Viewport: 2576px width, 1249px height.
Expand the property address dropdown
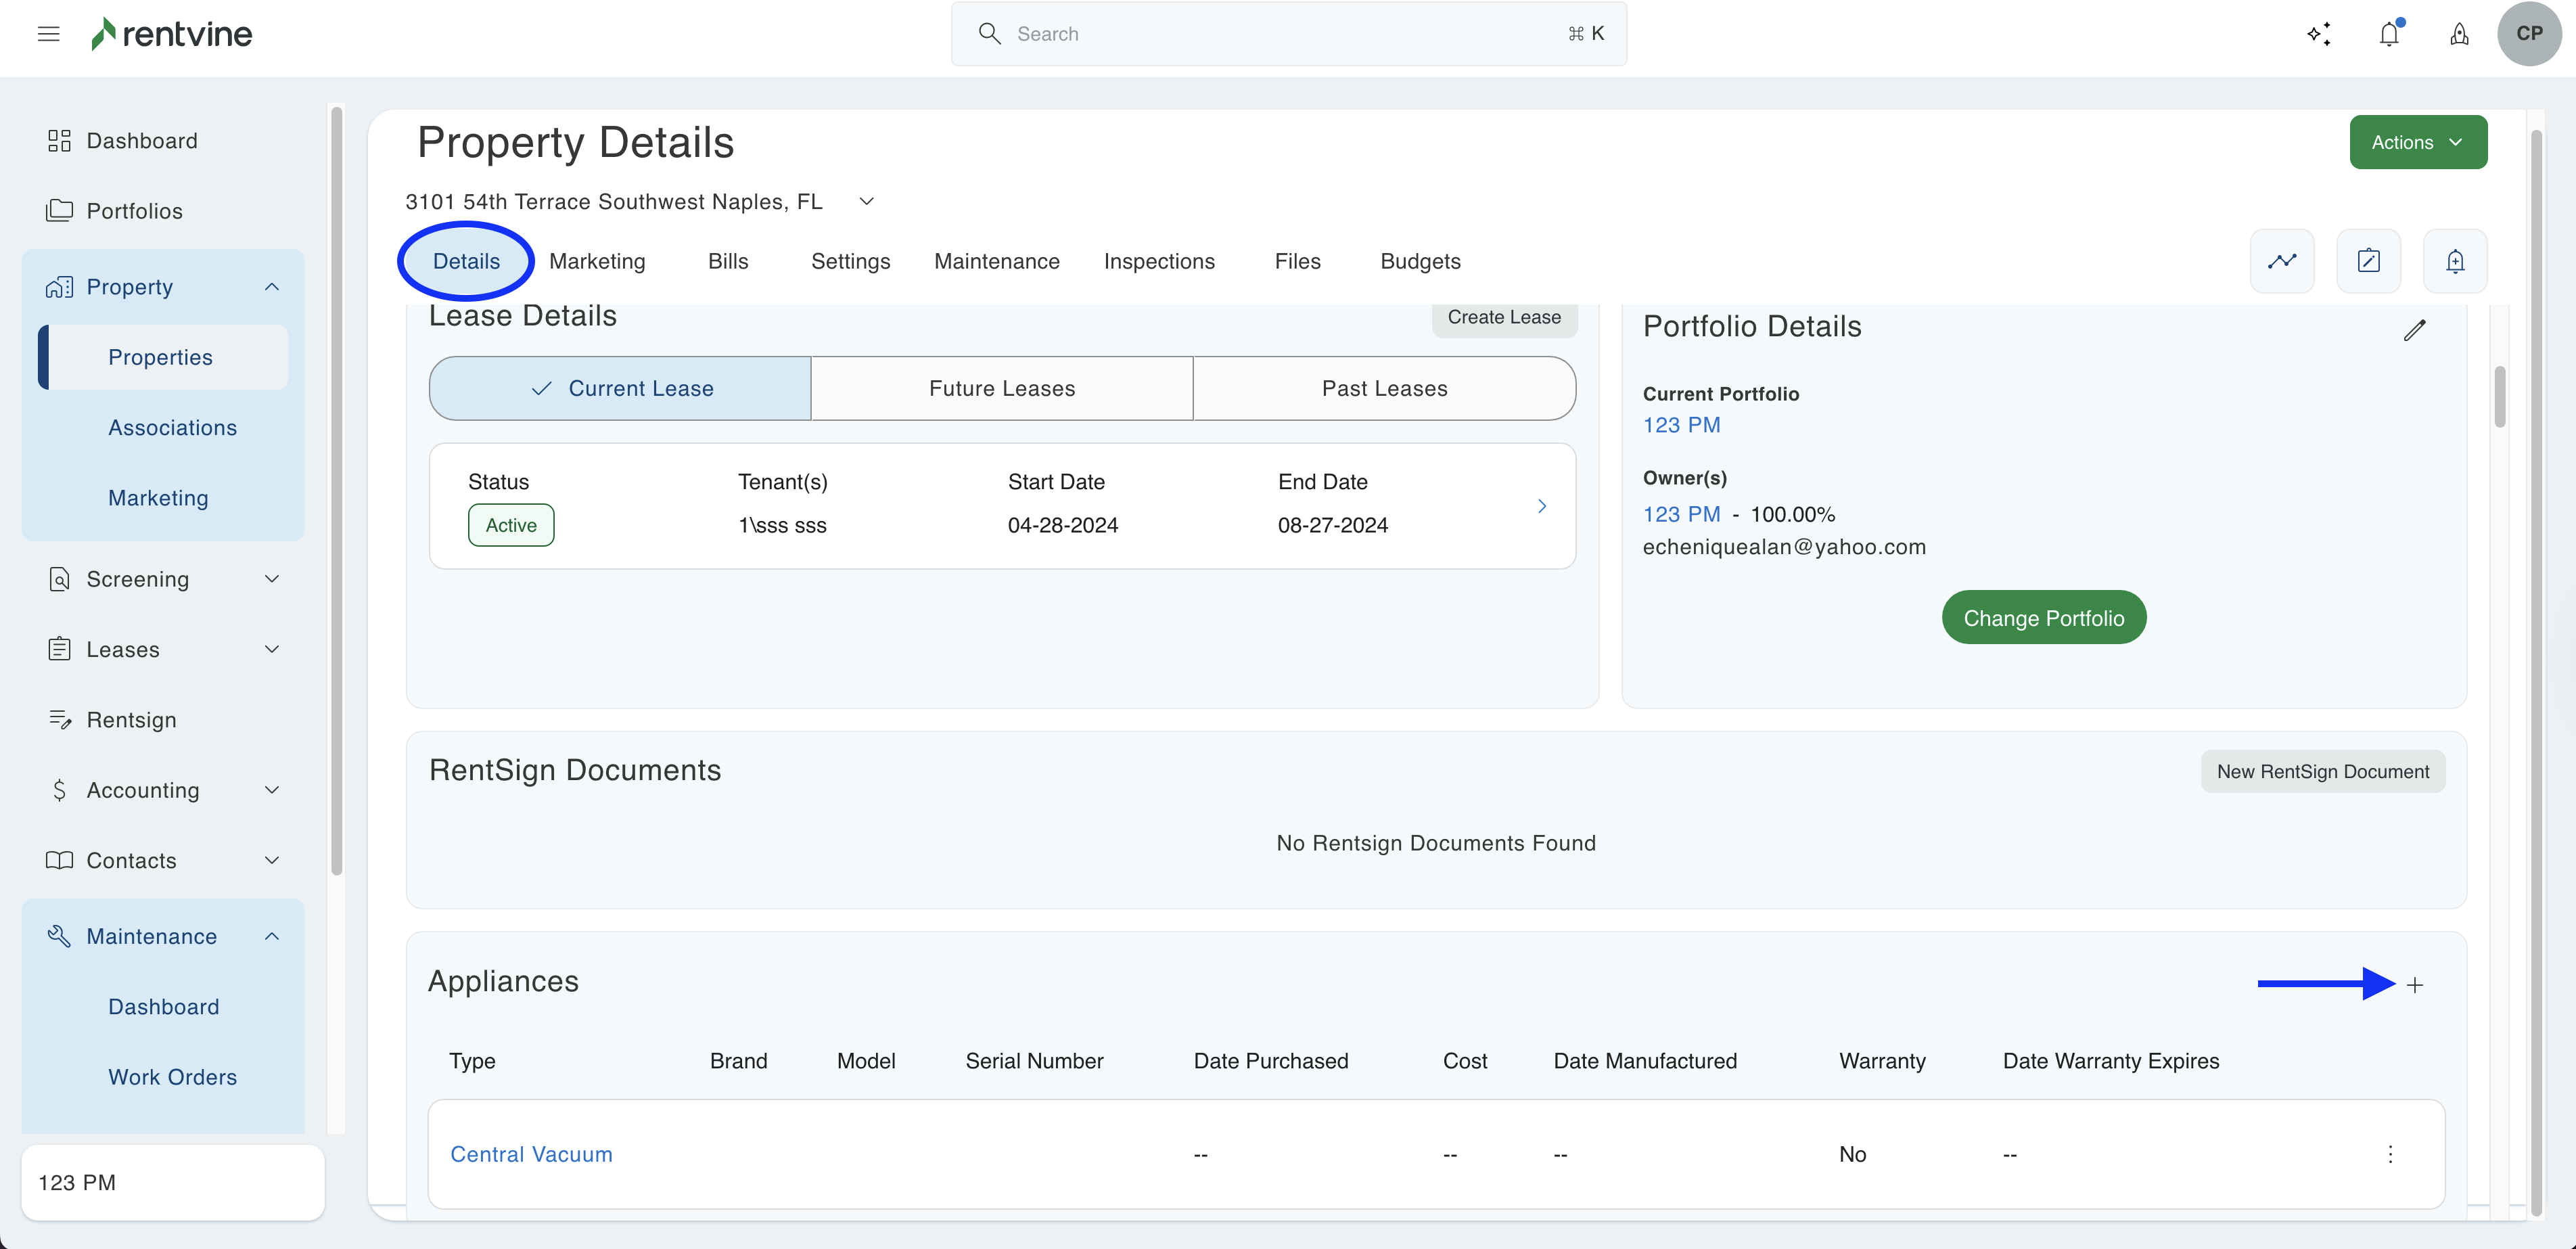point(867,201)
